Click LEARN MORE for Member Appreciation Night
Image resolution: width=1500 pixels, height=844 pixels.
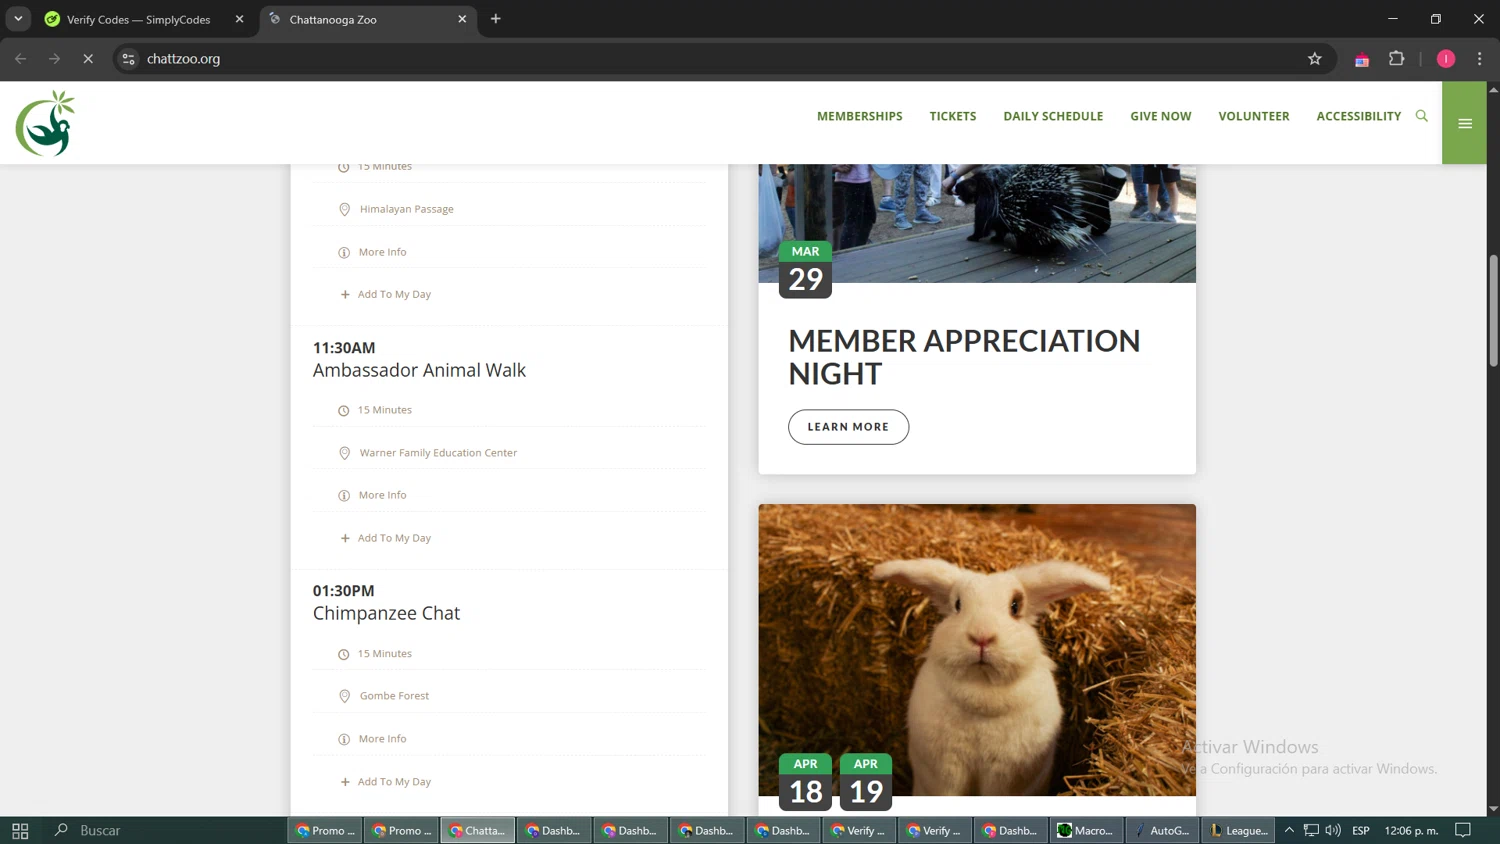[x=848, y=427]
